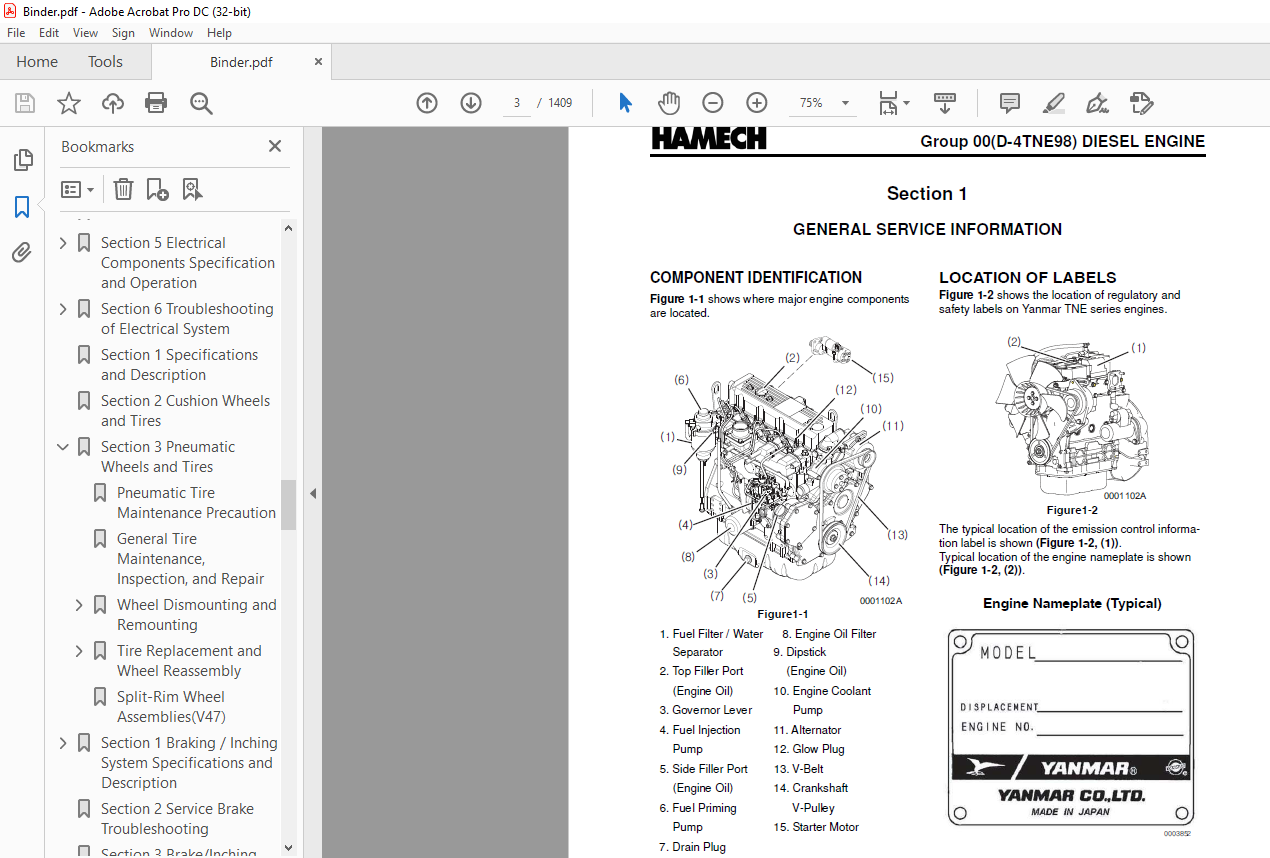
Task: Click the find current bookmark icon
Action: tap(192, 189)
